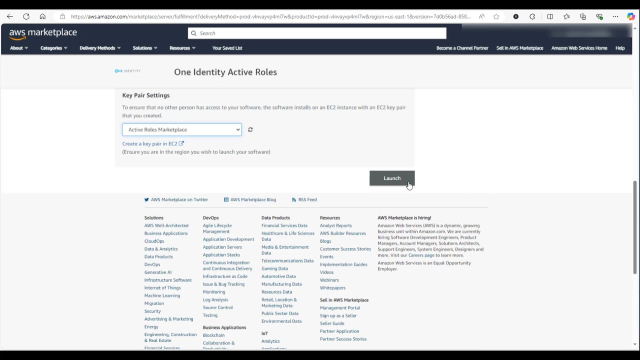The width and height of the screenshot is (640, 360).
Task: Go to the browser home page icon
Action: pos(42,16)
